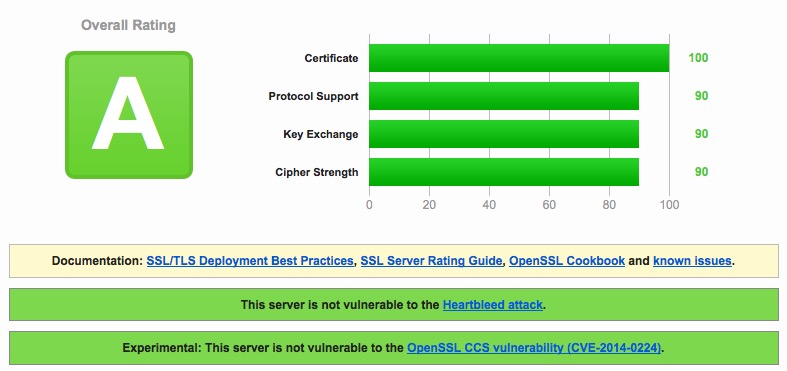
Task: Open OpenSSL CCS vulnerability CVE-2014-0224 link
Action: coord(534,348)
